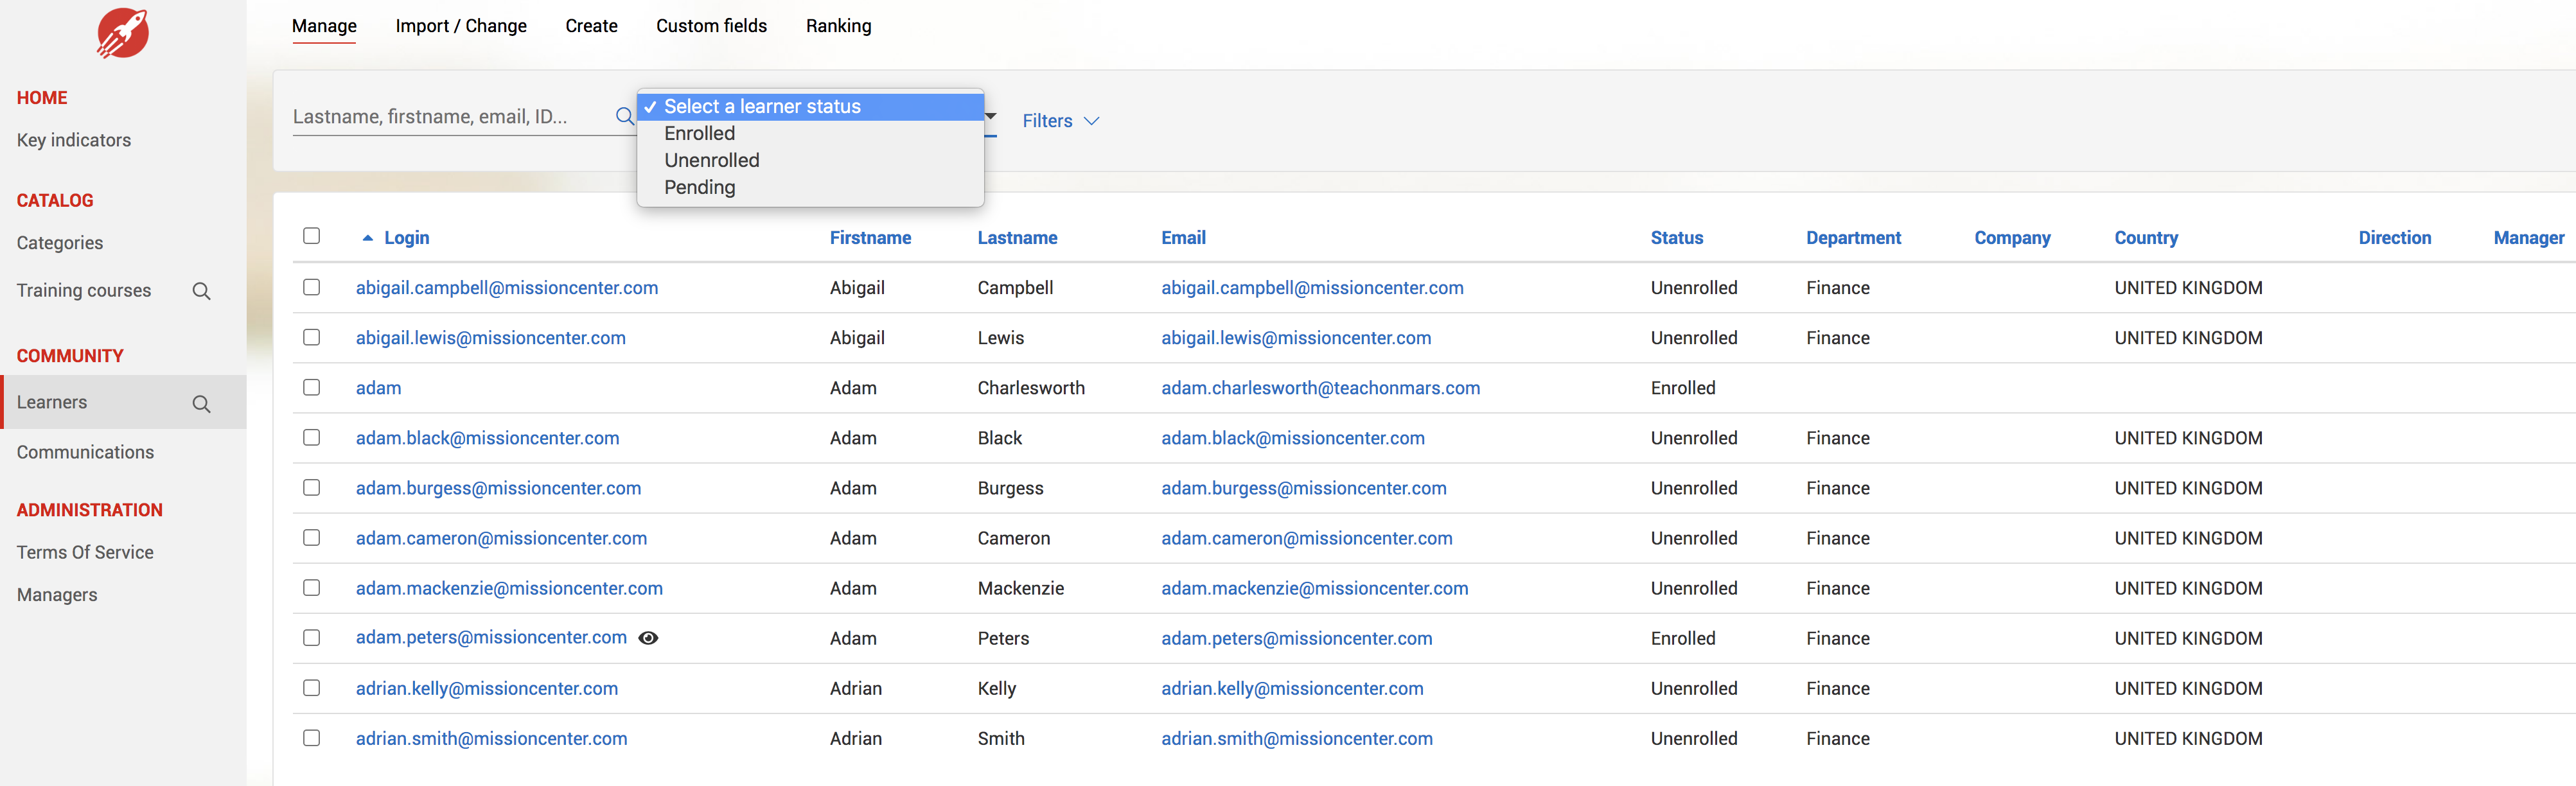Image resolution: width=2576 pixels, height=786 pixels.
Task: Sort by the Company column header
Action: [2012, 238]
